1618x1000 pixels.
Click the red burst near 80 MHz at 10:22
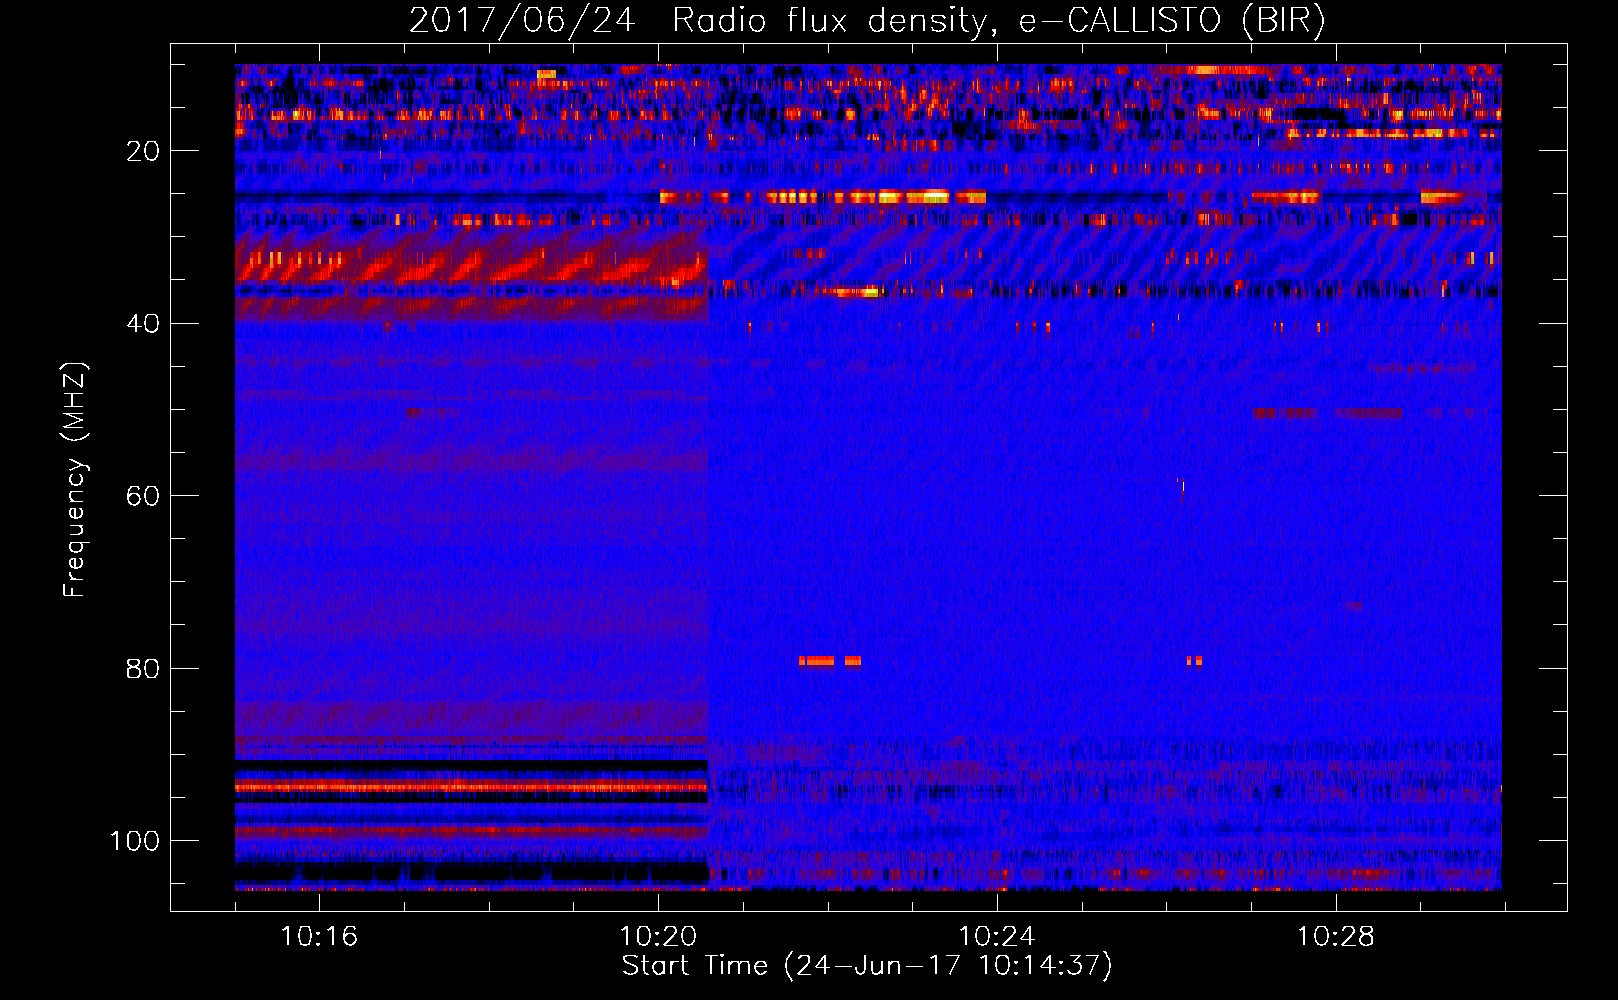[x=830, y=661]
